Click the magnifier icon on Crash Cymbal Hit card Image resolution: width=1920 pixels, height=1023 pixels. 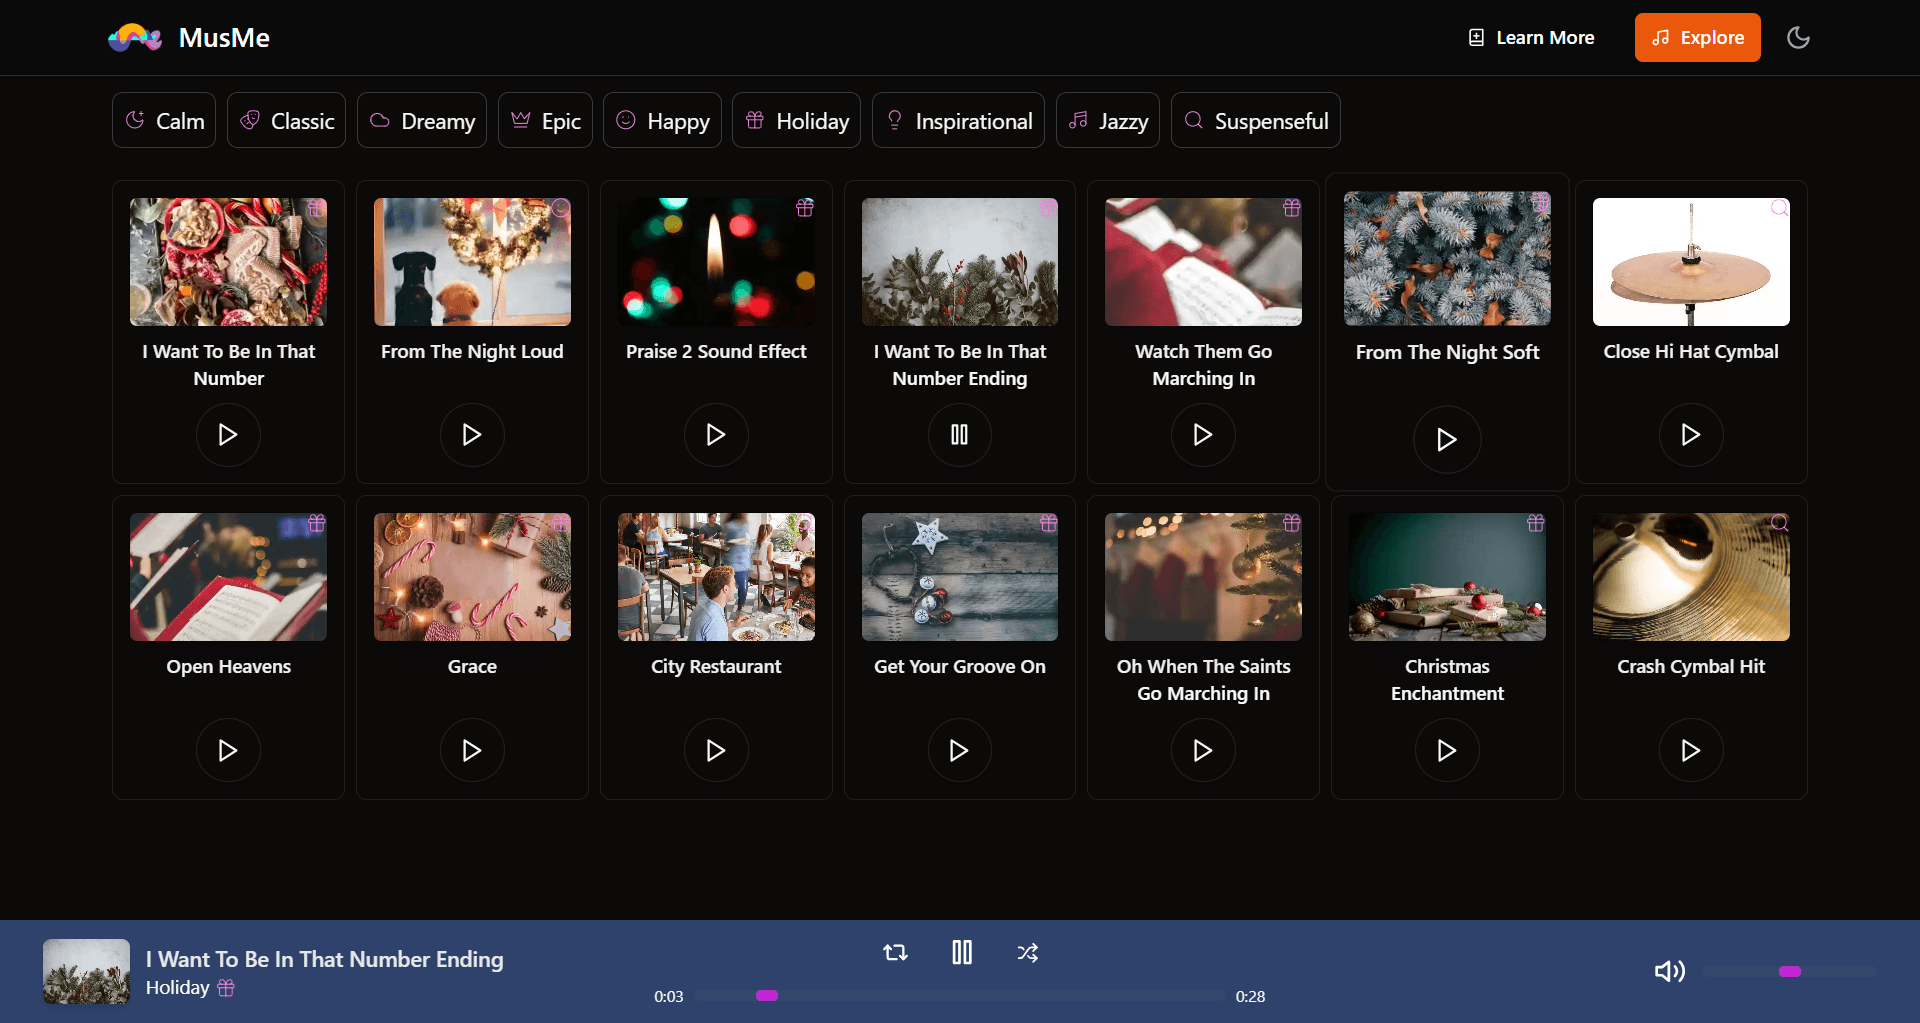coord(1779,523)
